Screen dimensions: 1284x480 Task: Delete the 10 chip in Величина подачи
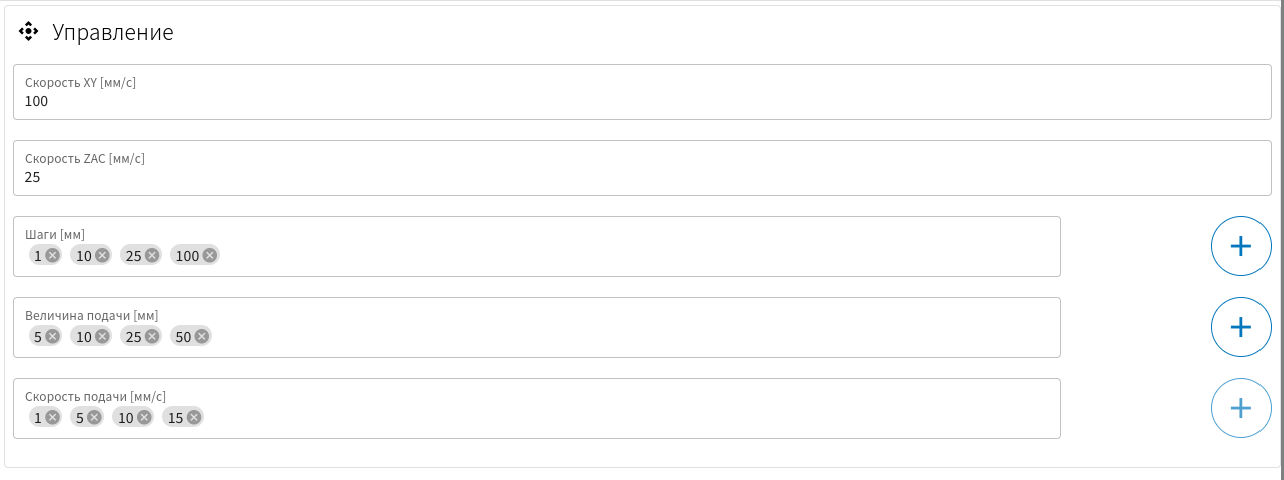[x=102, y=336]
